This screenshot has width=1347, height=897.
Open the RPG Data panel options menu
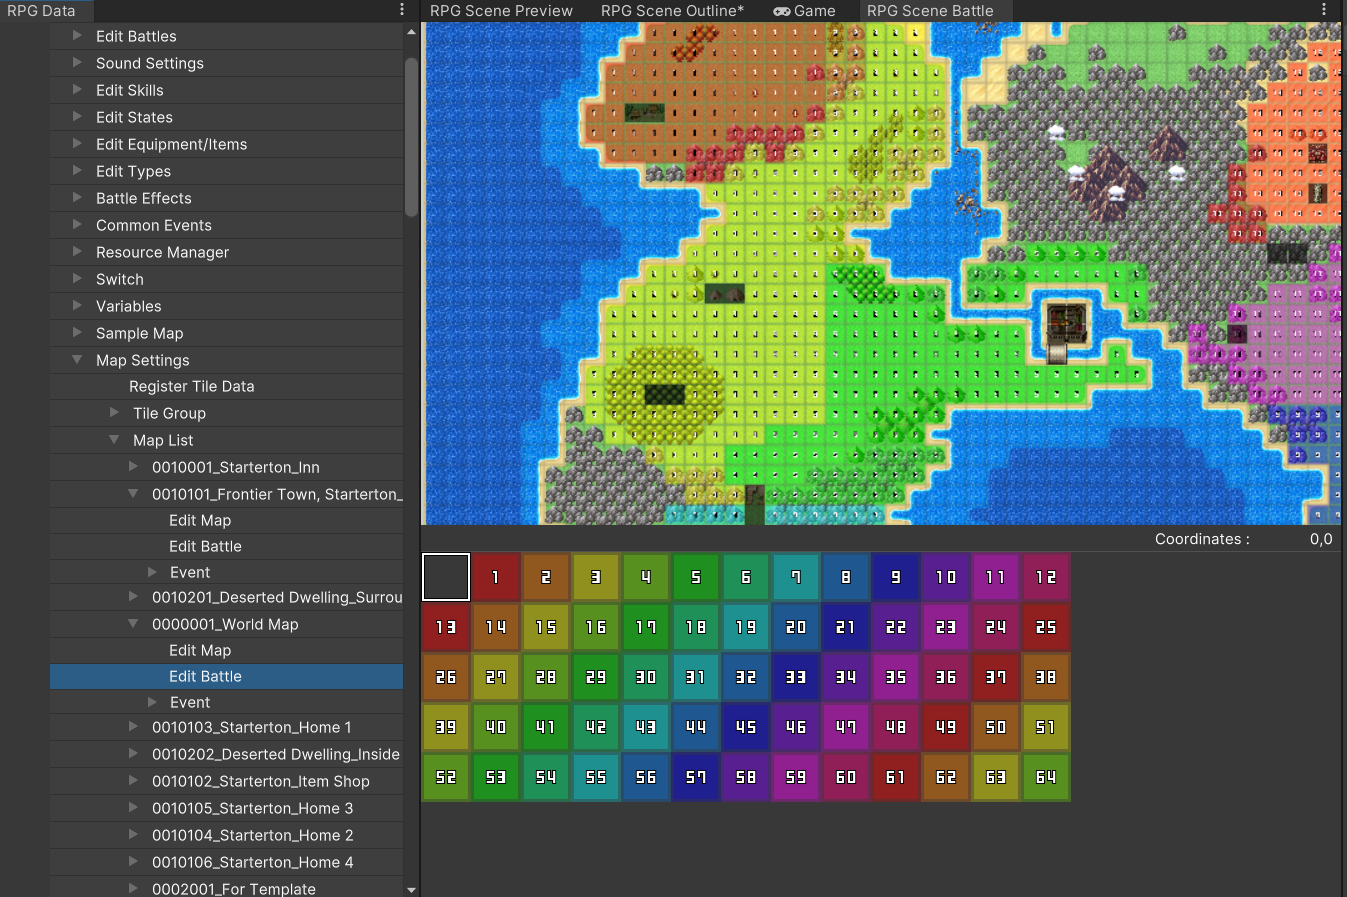click(402, 10)
